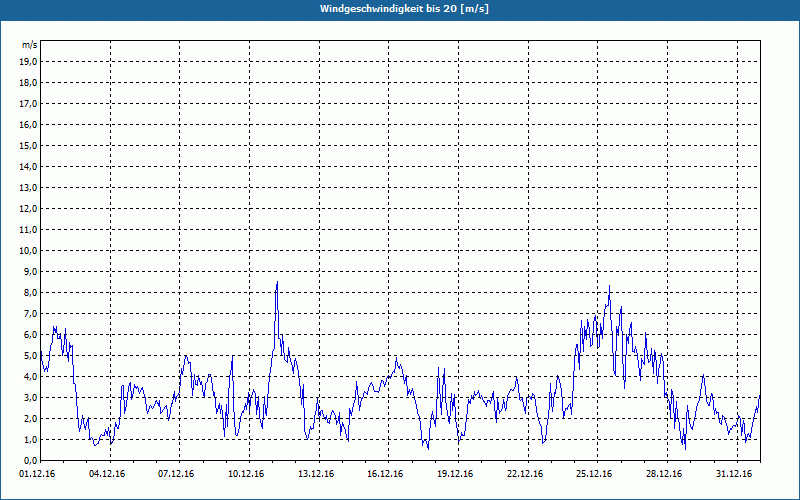800x500 pixels.
Task: Click the 13,0 y-axis label
Action: click(x=28, y=187)
